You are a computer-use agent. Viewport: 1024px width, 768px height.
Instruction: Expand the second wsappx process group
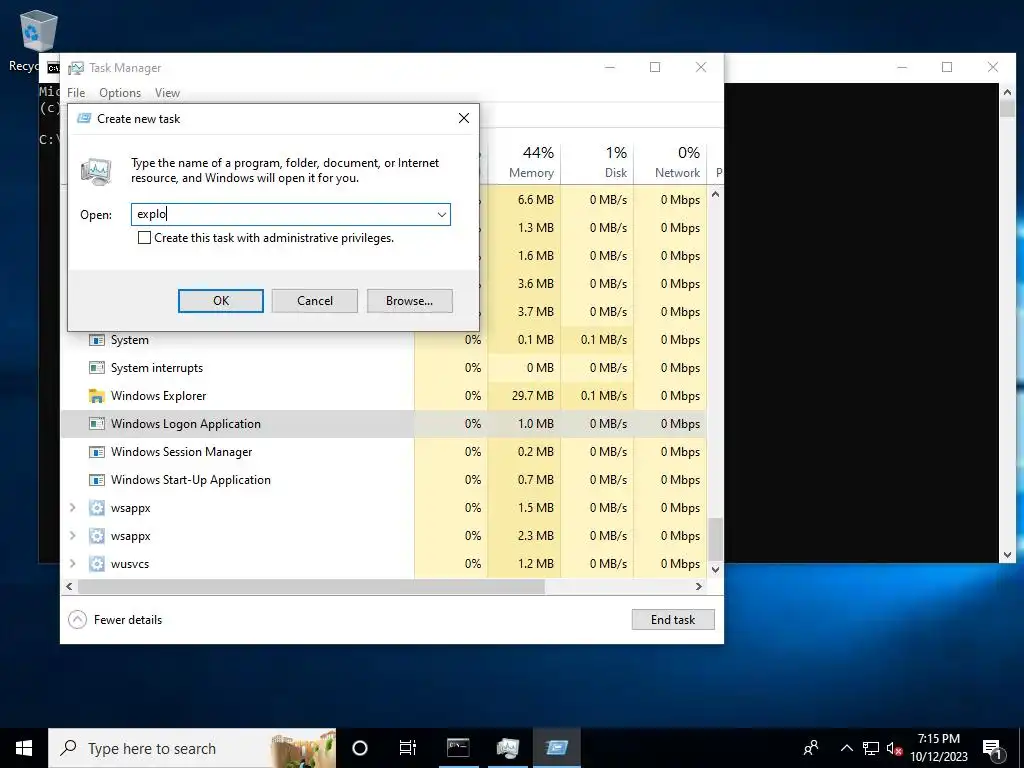(72, 536)
